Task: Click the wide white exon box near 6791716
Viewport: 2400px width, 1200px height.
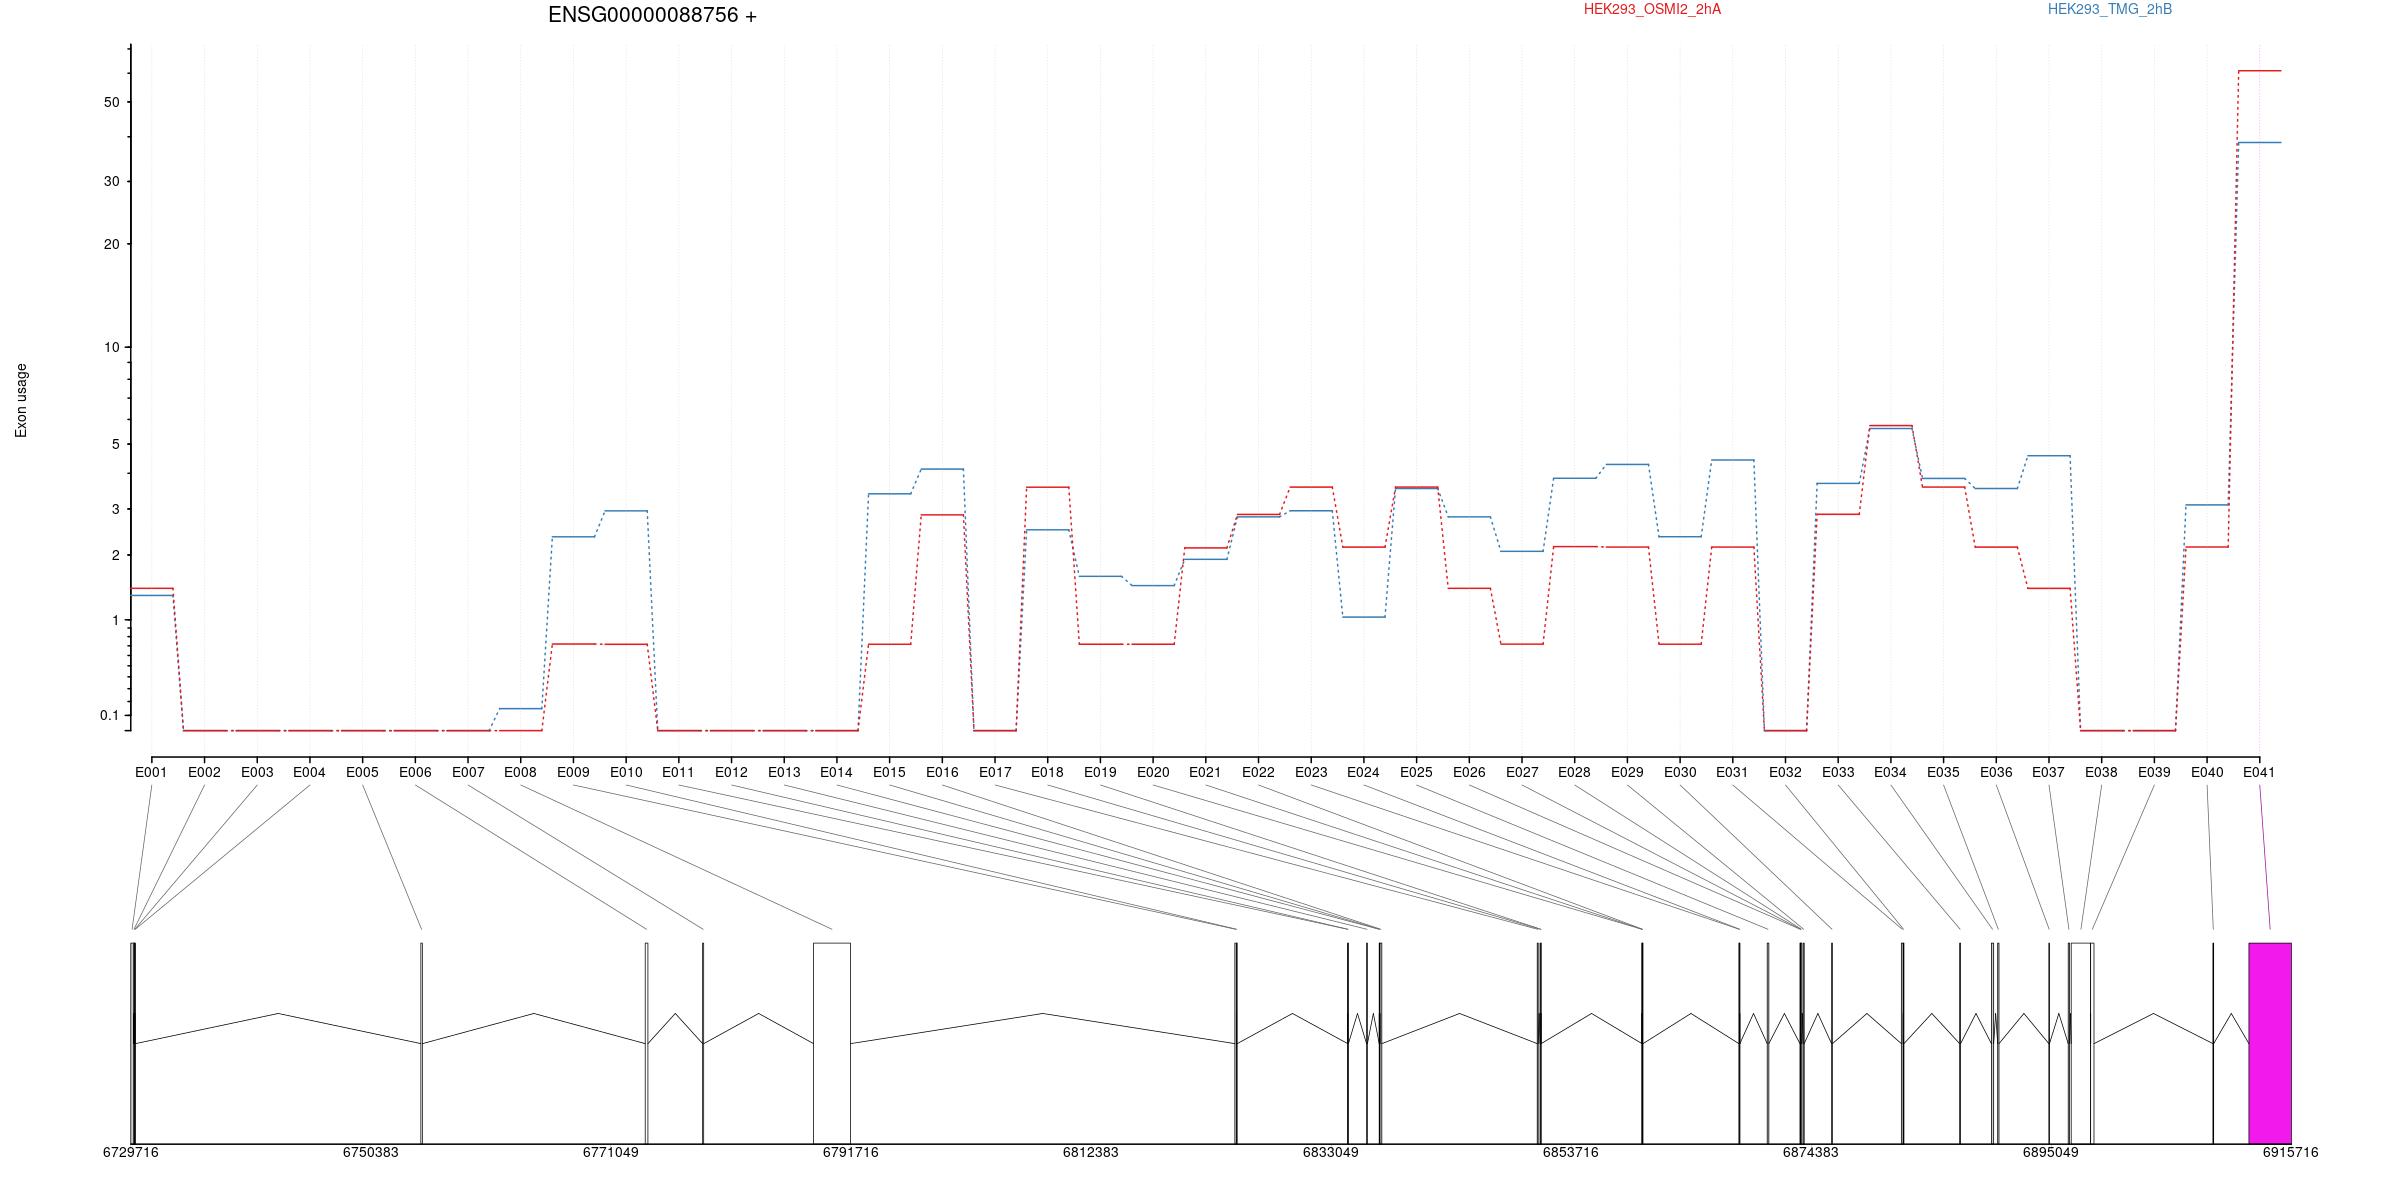Action: pyautogui.click(x=832, y=1043)
